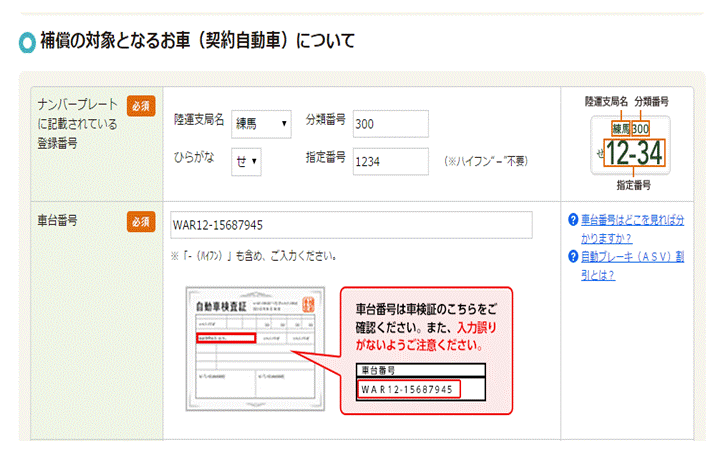Image resolution: width=718 pixels, height=453 pixels.
Task: Click the ※ハイフン不要 note beside 指定番号
Action: (x=485, y=162)
